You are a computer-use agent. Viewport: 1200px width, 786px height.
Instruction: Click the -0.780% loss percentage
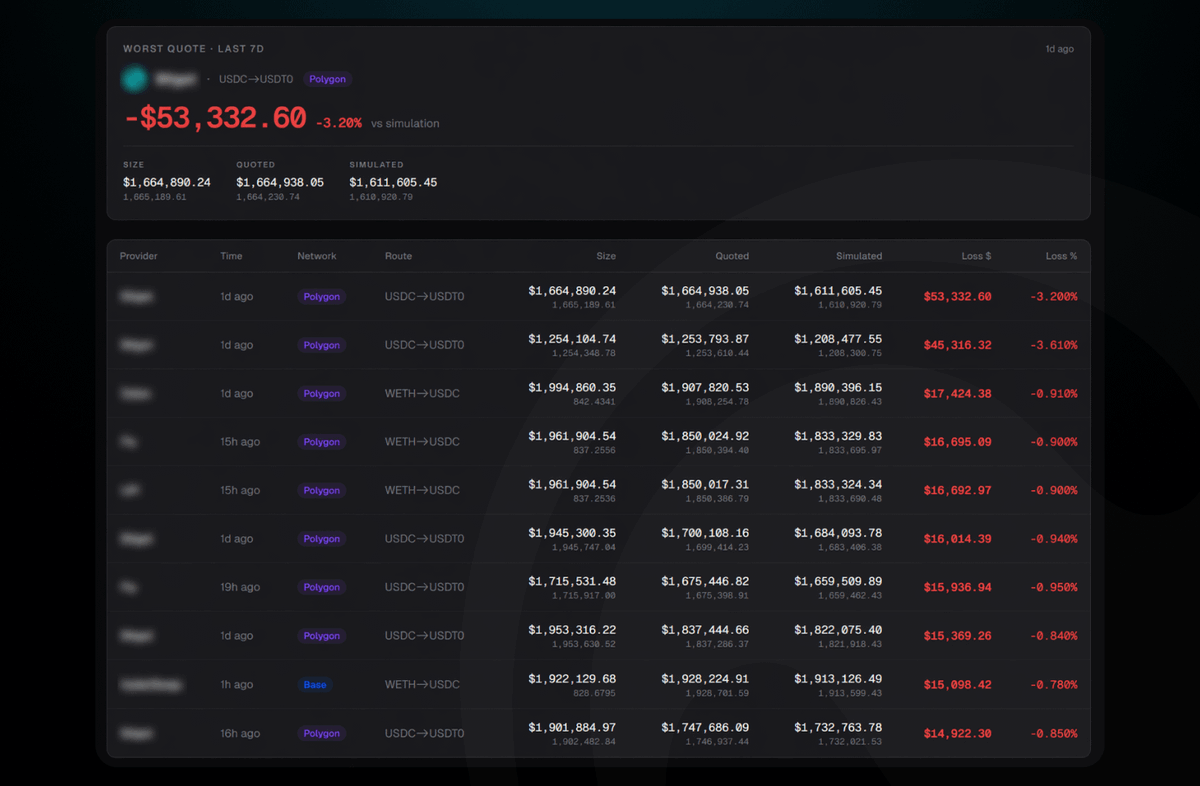tap(1054, 685)
